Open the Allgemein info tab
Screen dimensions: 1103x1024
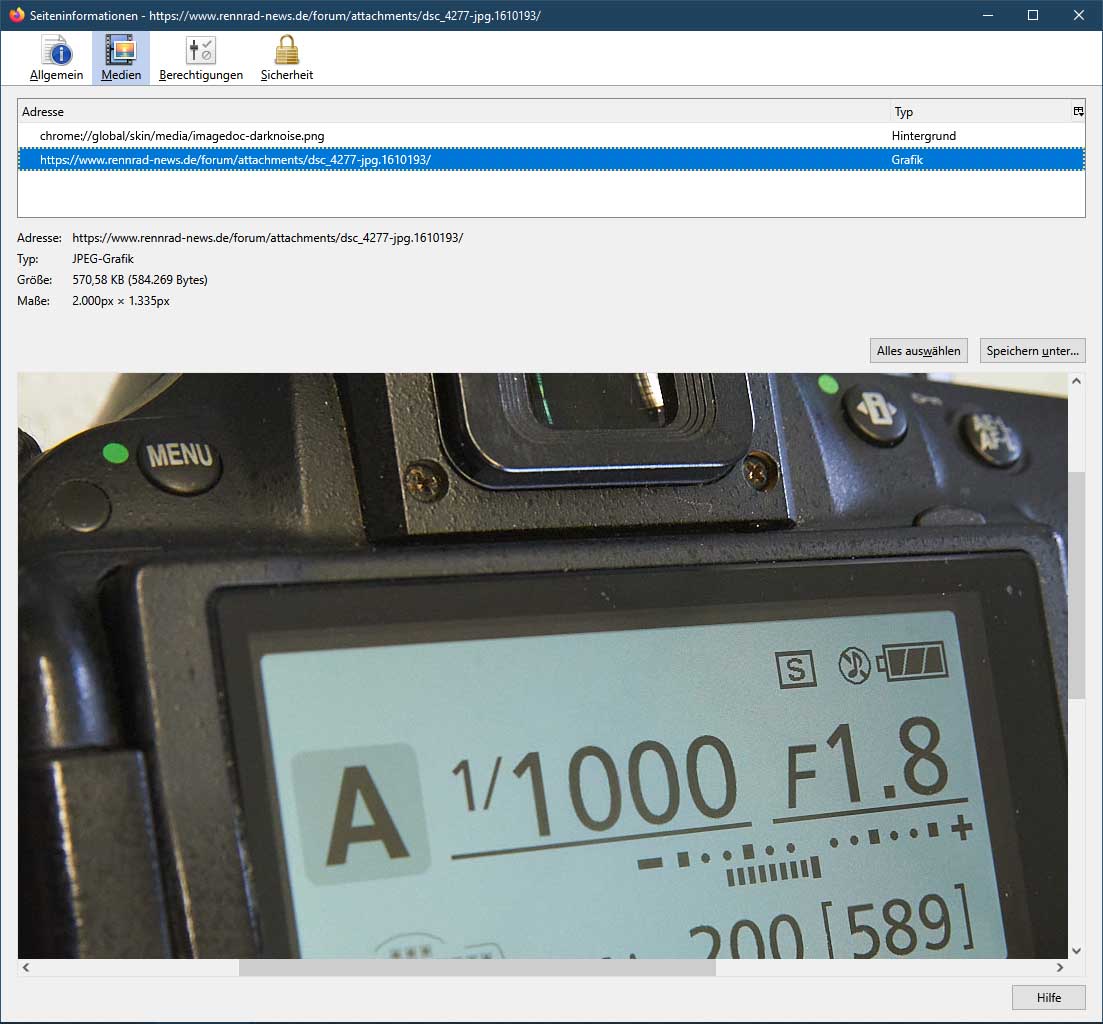[x=56, y=58]
